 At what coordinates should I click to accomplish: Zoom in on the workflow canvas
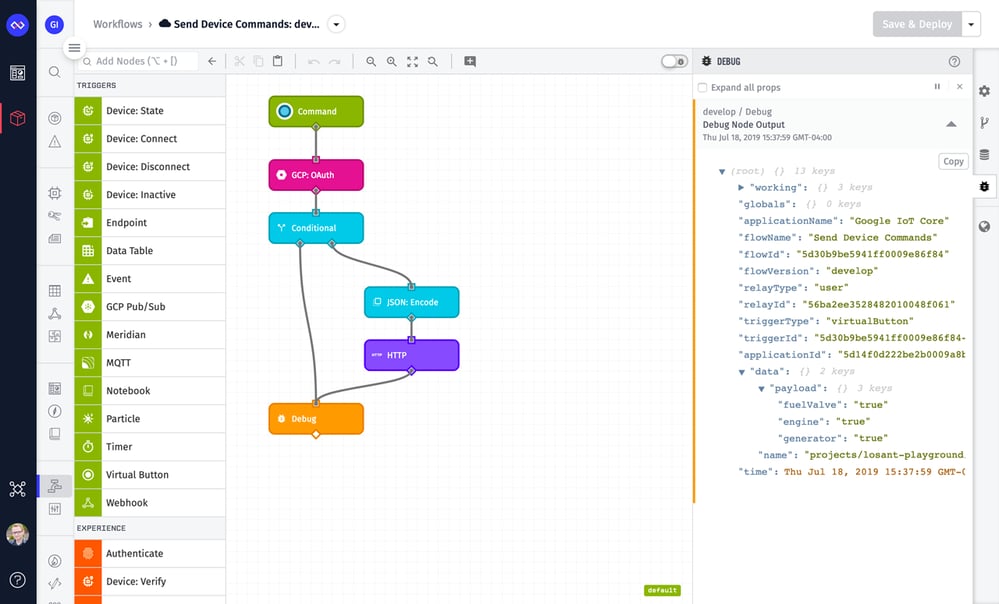[x=391, y=61]
